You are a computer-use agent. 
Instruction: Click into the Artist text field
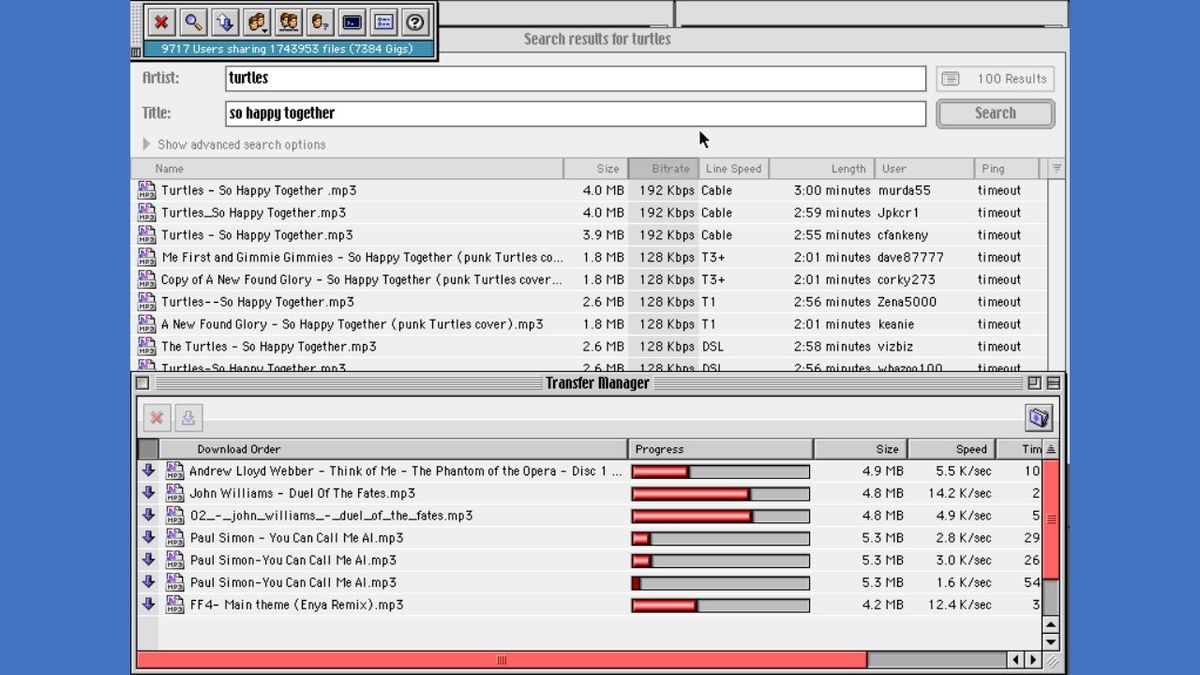[575, 78]
